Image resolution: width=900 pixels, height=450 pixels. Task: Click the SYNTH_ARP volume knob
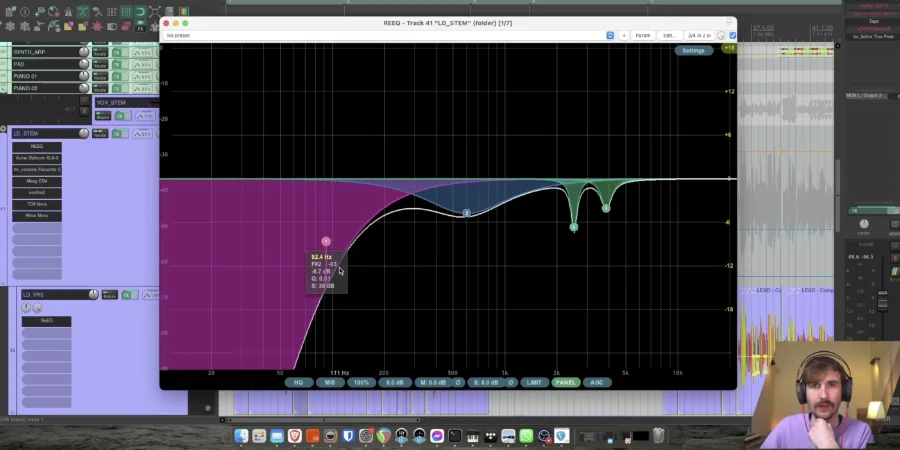click(x=84, y=52)
